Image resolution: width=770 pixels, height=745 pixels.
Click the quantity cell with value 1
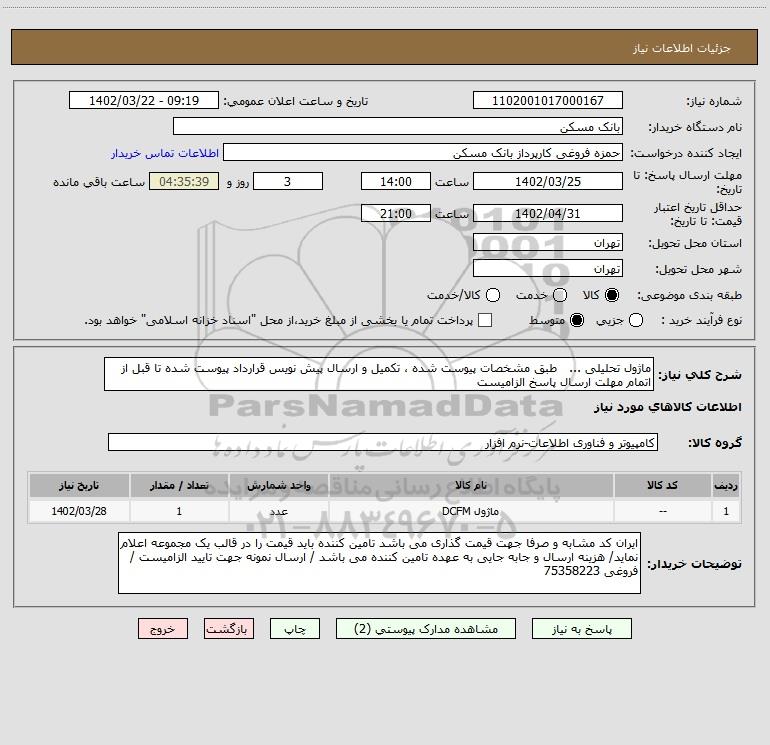[179, 511]
